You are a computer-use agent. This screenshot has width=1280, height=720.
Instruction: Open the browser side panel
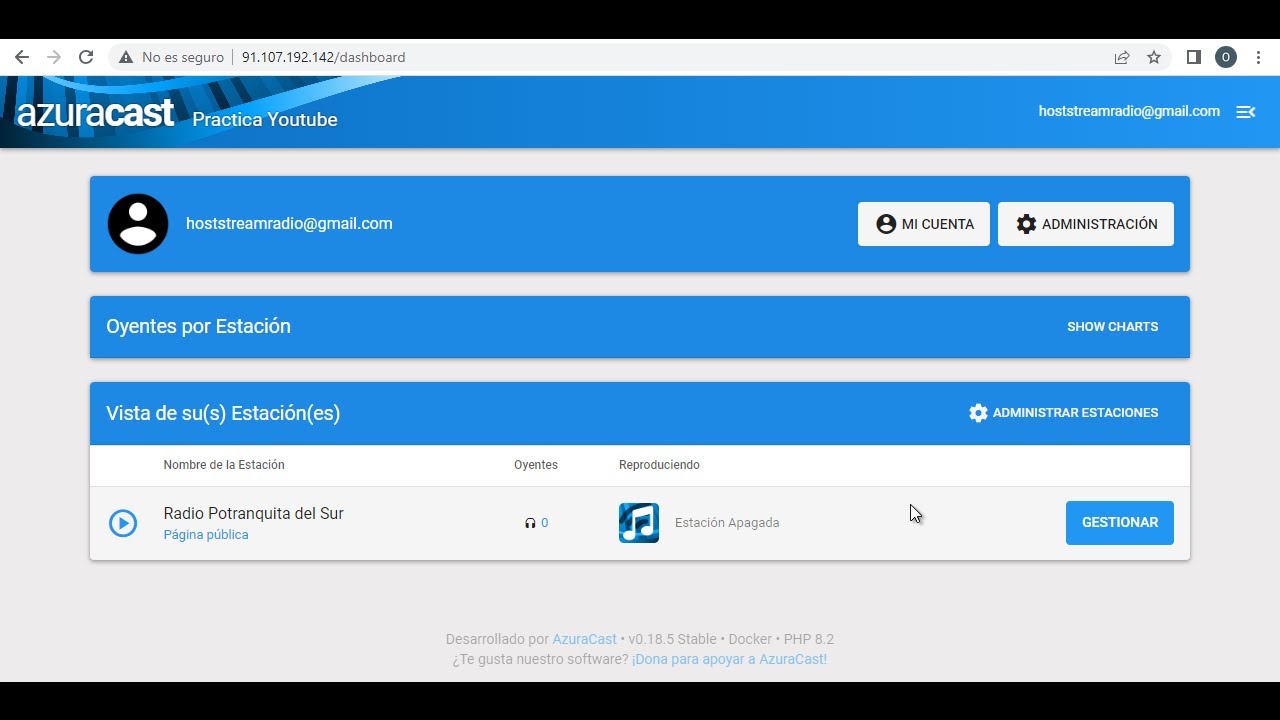(x=1193, y=57)
